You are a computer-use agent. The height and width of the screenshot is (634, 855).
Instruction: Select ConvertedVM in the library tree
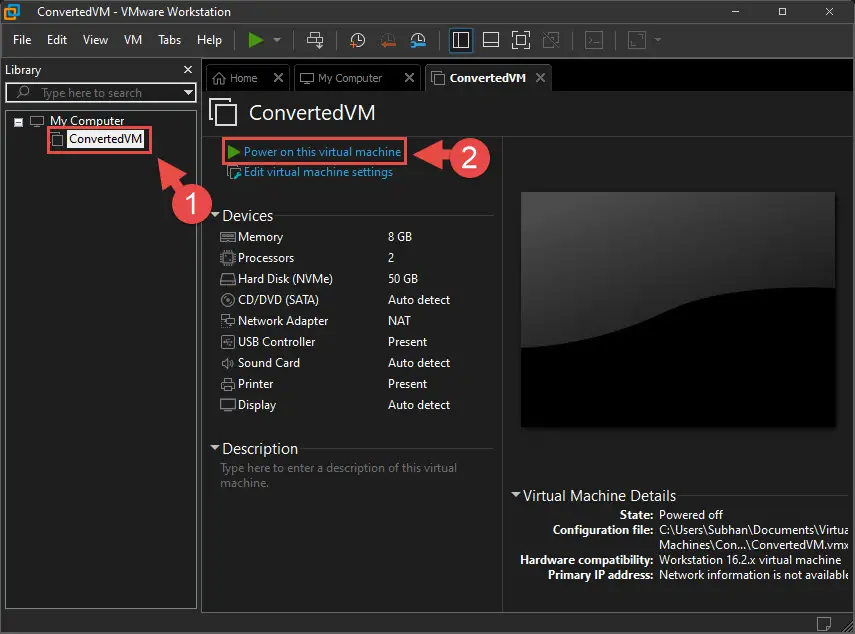pyautogui.click(x=105, y=139)
